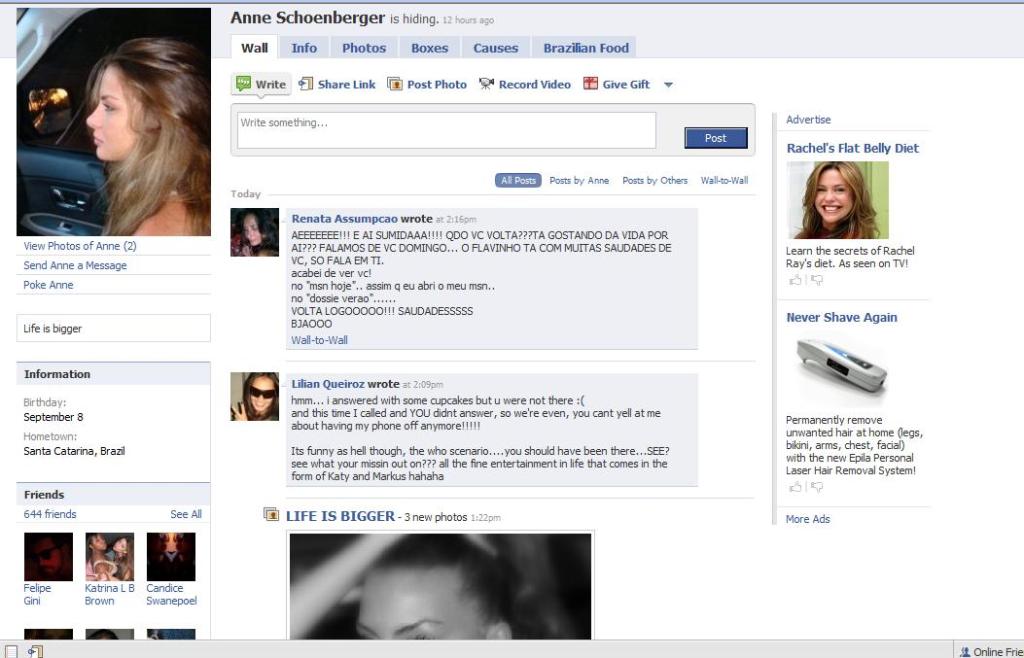Open the Brazilian Food tab
Screen dimensions: 1024x658
click(x=586, y=48)
